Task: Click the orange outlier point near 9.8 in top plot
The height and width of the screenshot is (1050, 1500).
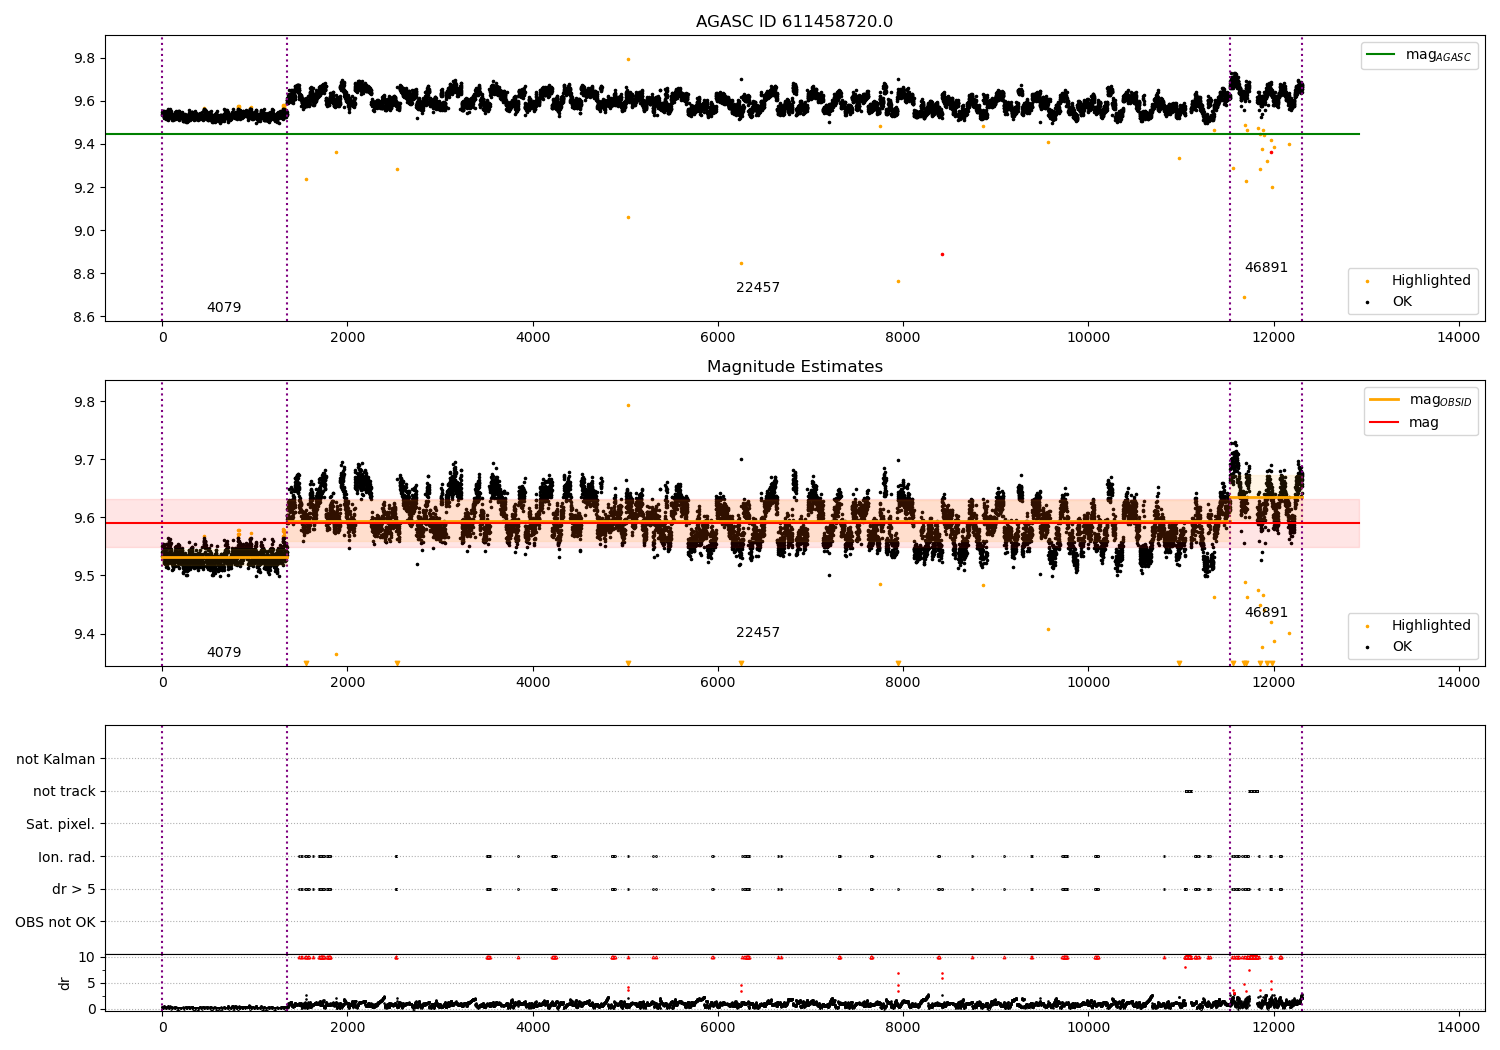Action: coord(628,59)
